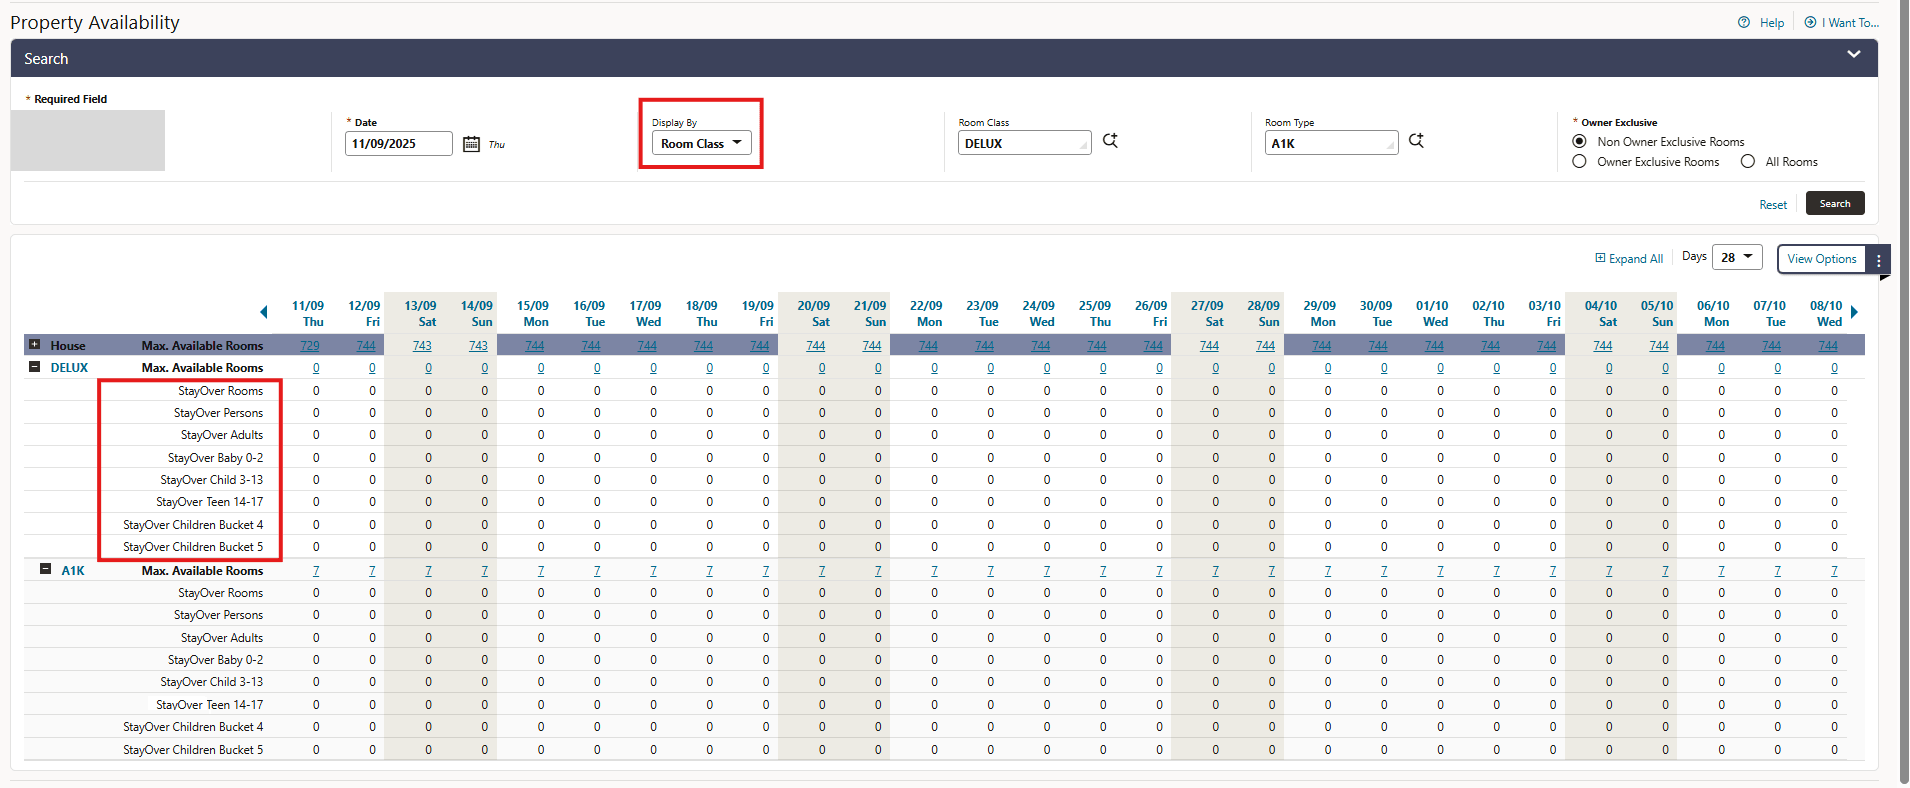Open the I Want To menu

[1842, 22]
